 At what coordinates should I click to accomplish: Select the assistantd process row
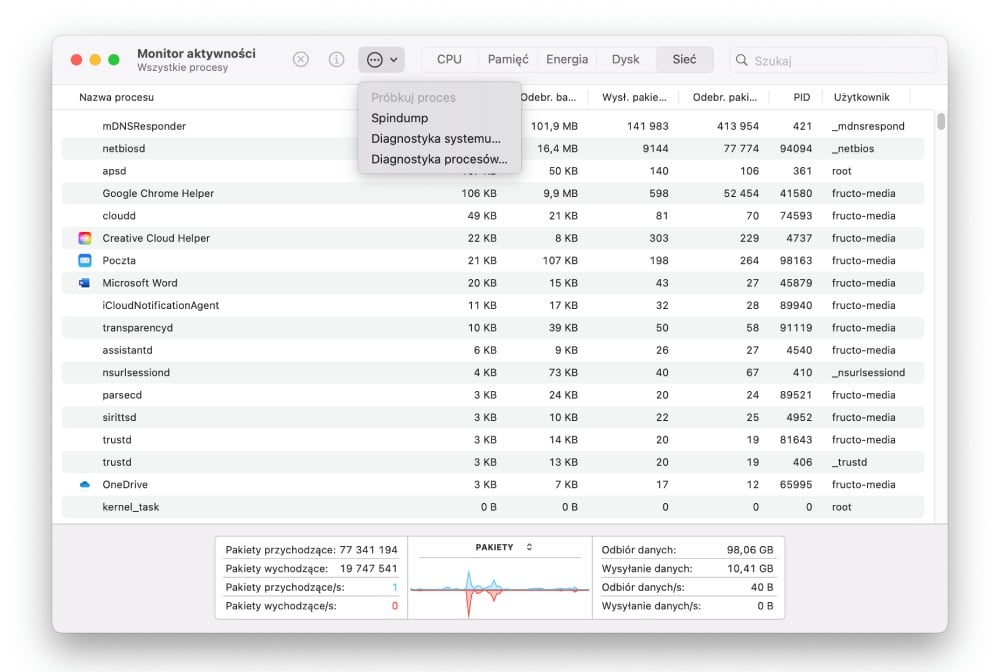coord(492,350)
